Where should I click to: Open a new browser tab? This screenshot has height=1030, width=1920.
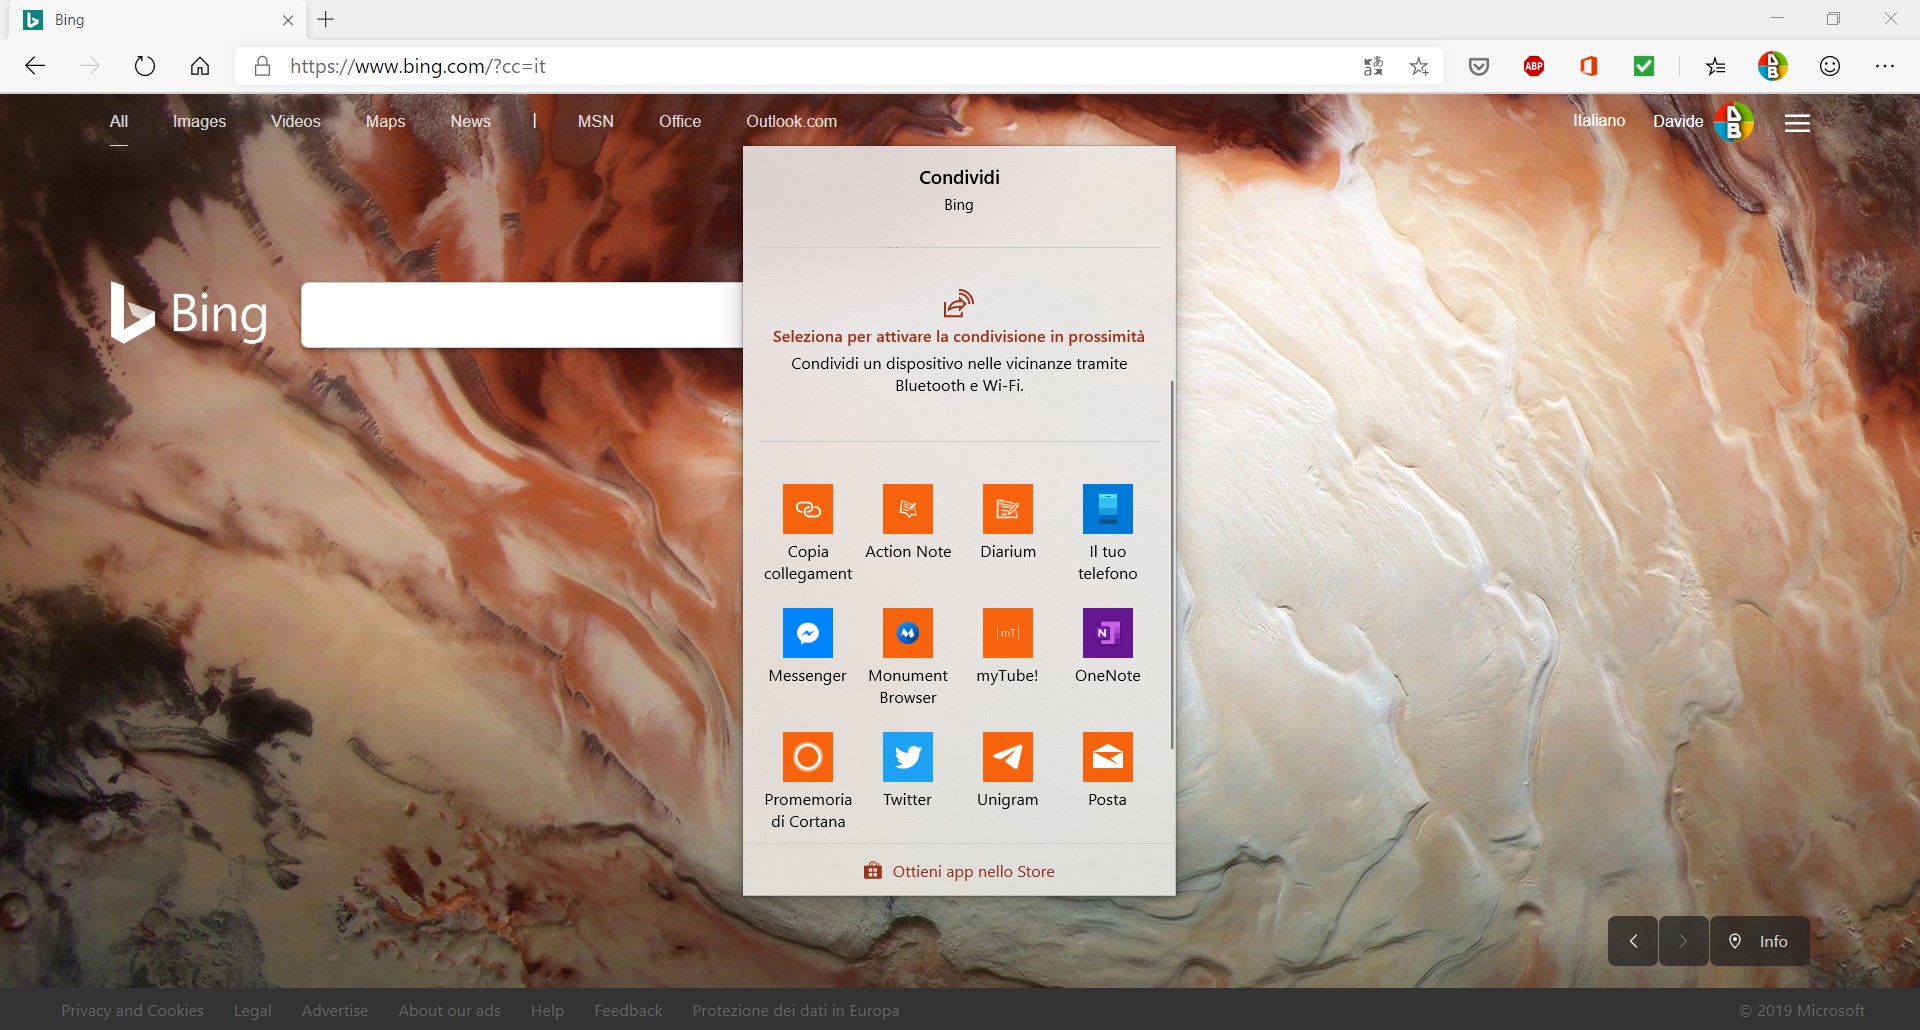tap(326, 19)
